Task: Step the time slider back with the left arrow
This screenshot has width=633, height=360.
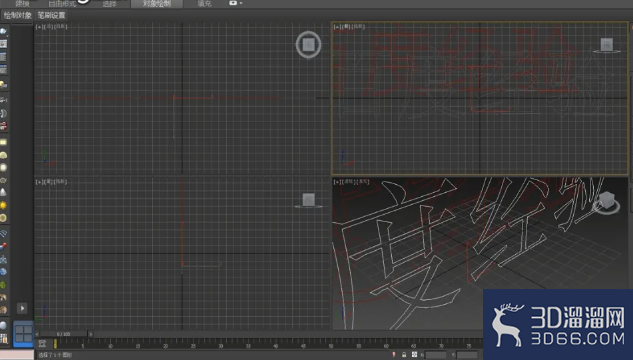Action: tap(37, 334)
